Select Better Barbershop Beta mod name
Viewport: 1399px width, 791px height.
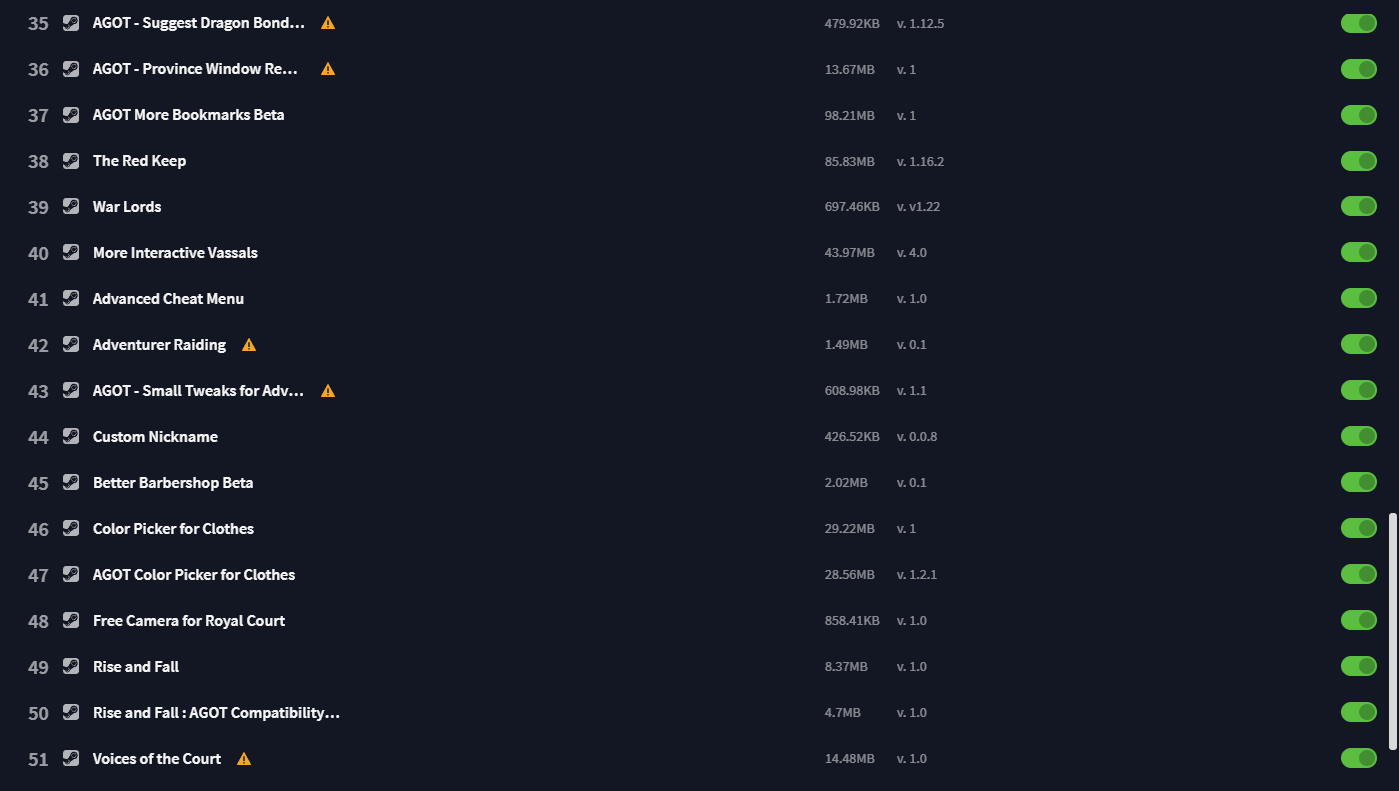173,482
